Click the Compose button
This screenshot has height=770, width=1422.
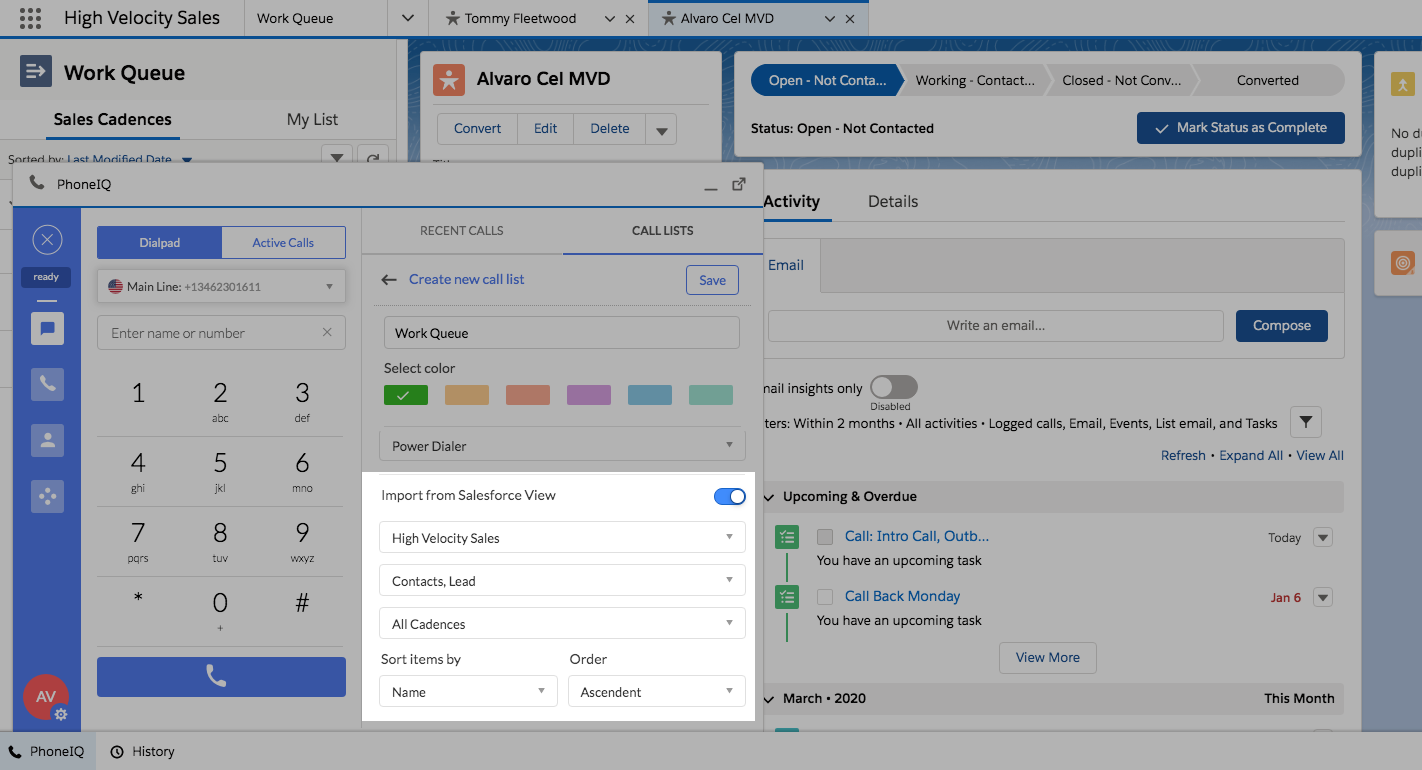(1282, 326)
